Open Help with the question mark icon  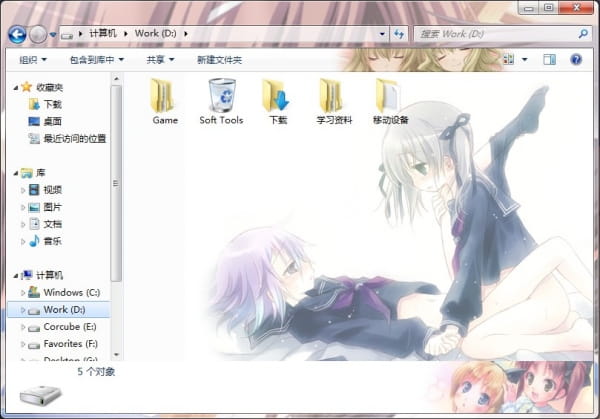(576, 59)
